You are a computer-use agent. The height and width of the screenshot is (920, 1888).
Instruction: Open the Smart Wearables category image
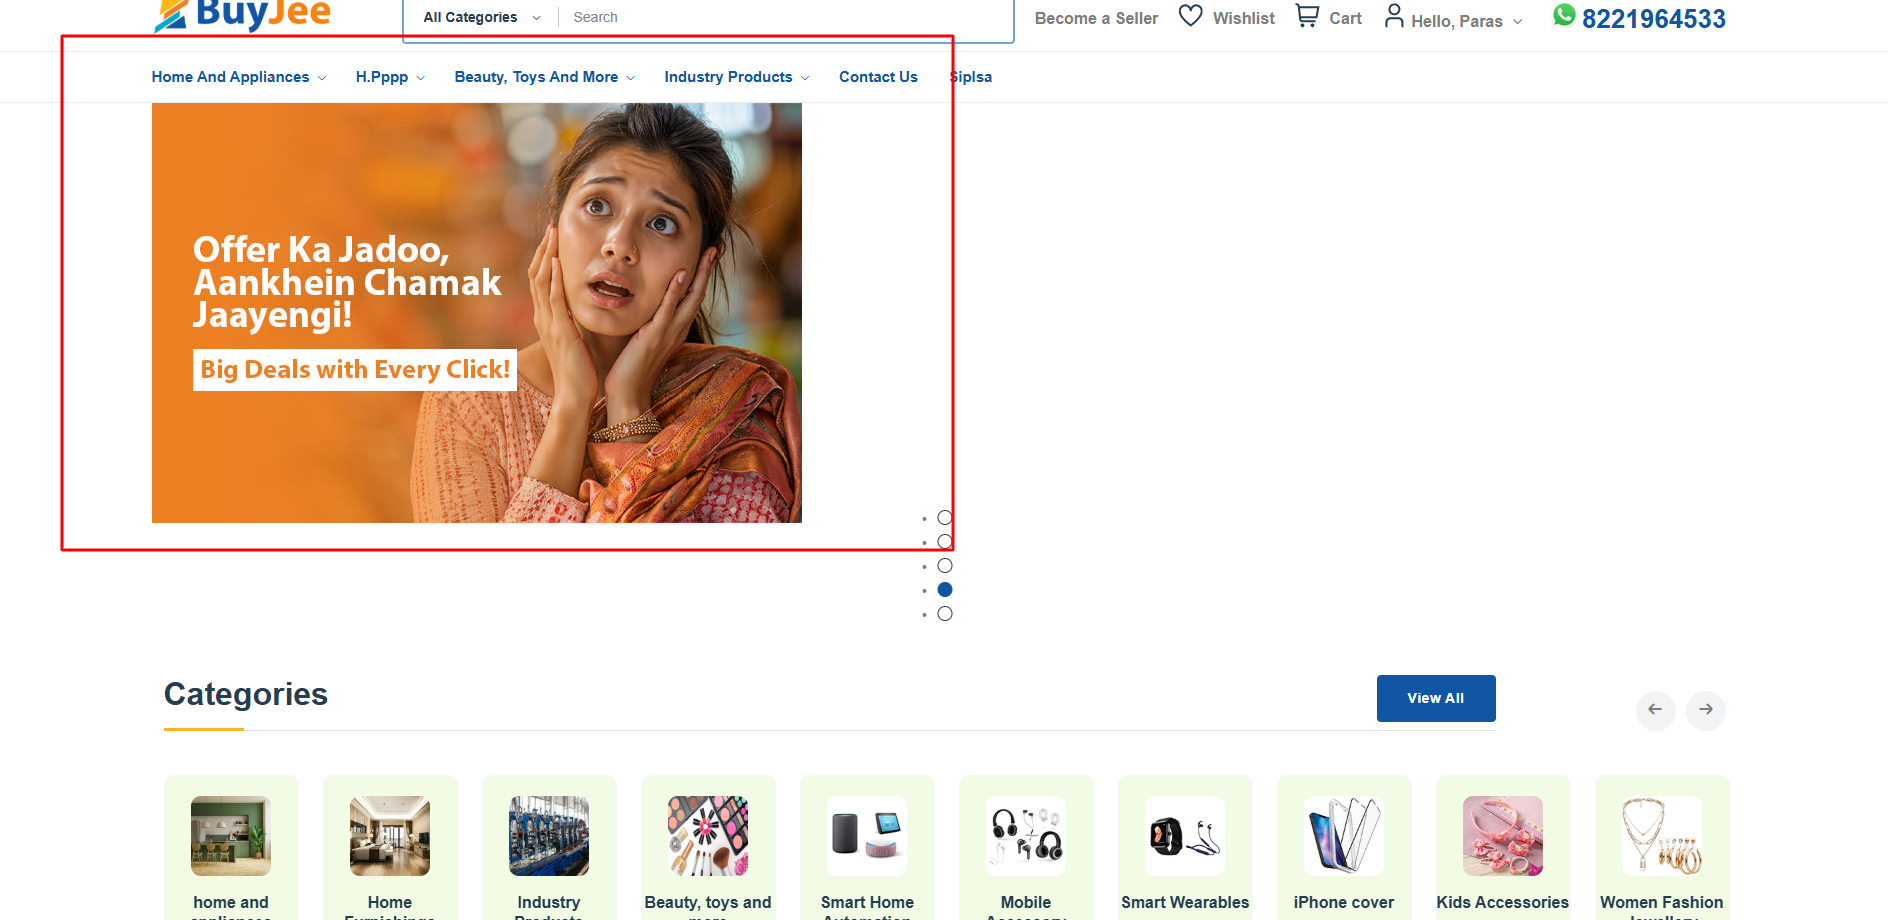tap(1185, 836)
